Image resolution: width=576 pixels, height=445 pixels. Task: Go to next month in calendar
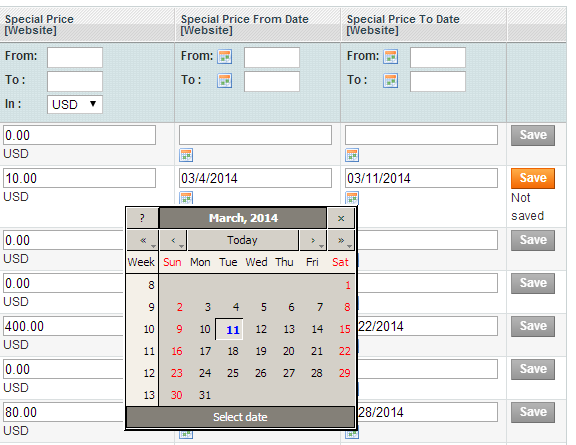pos(313,240)
